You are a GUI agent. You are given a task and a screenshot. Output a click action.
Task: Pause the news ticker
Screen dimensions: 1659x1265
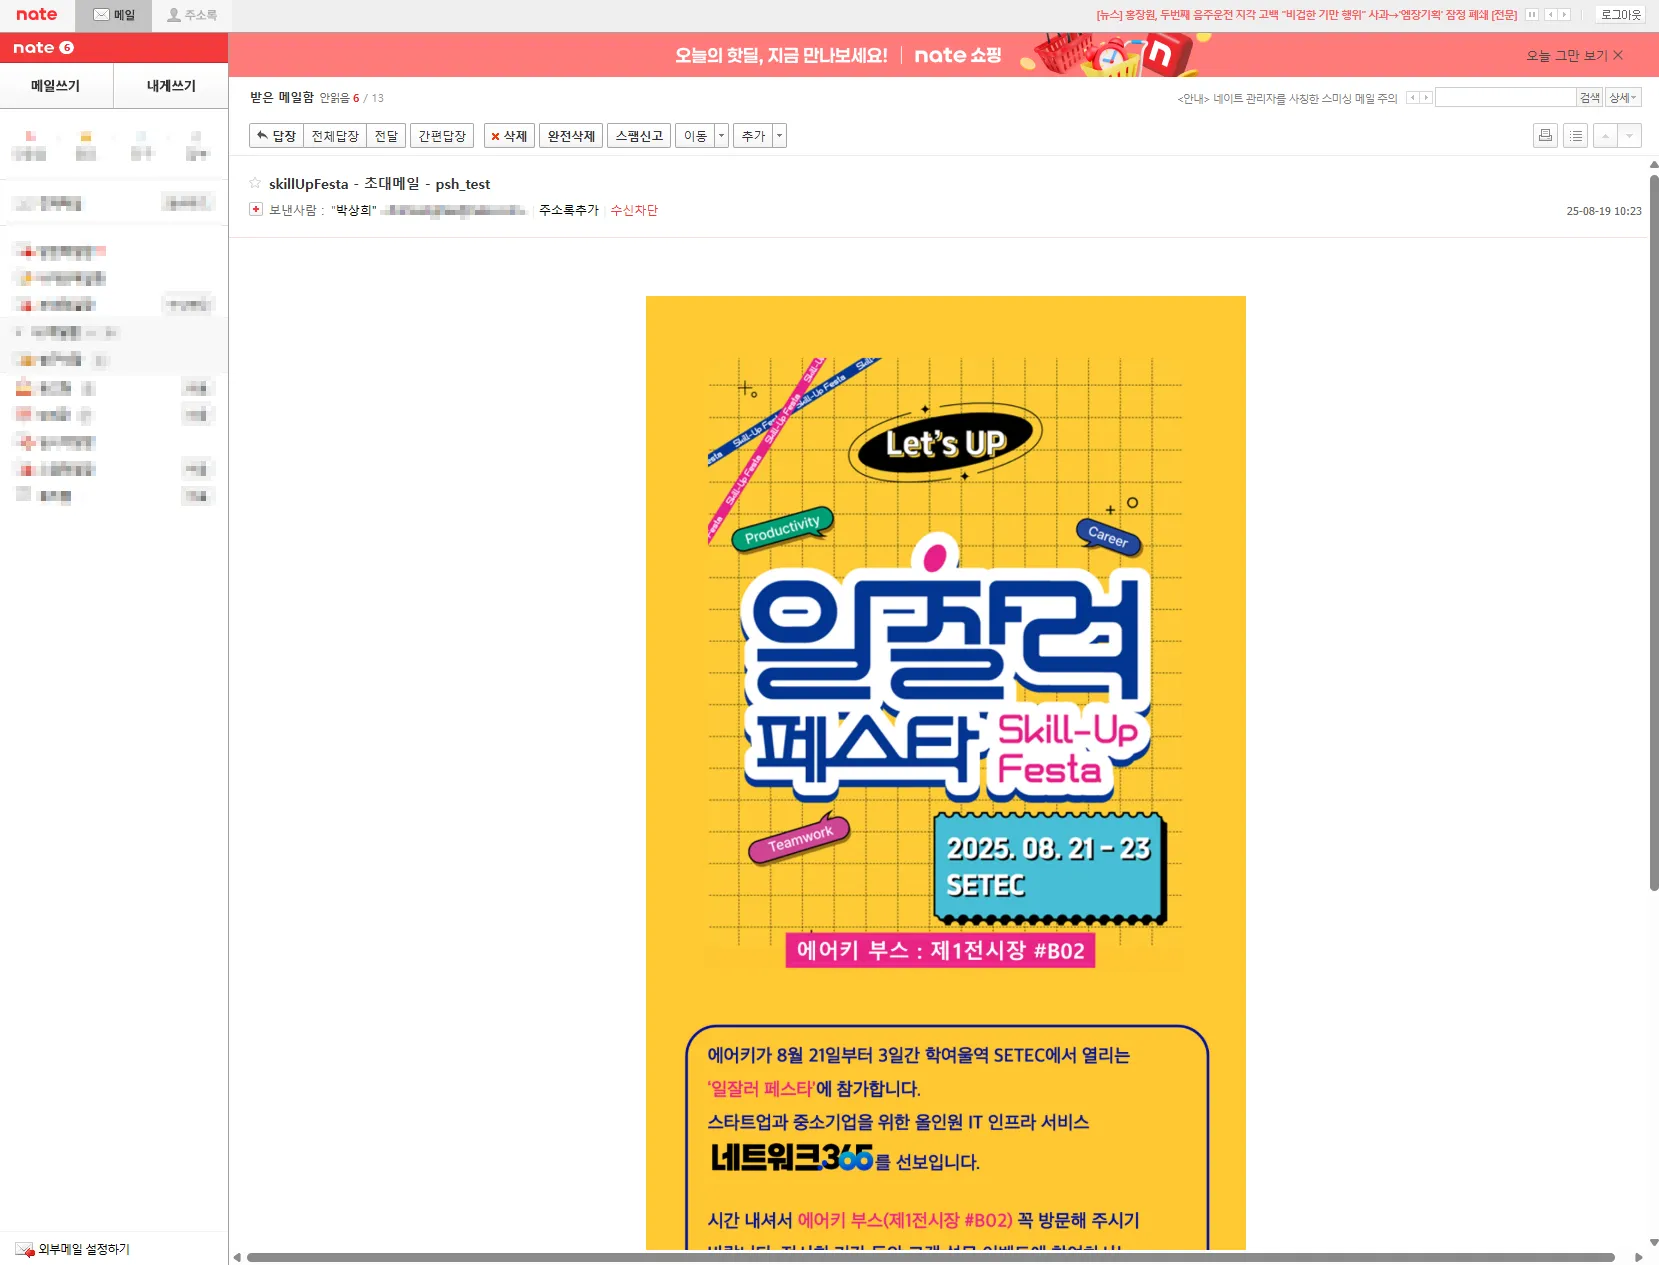1532,15
